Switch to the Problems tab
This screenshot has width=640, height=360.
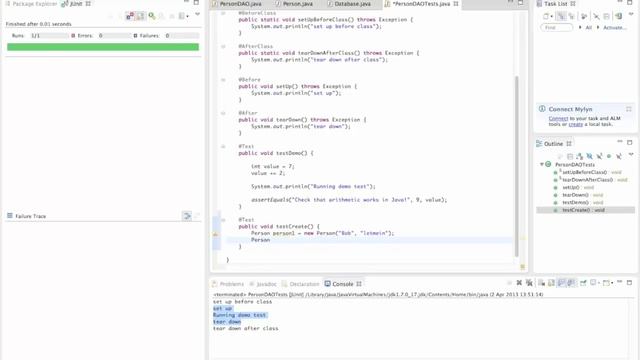coord(228,284)
